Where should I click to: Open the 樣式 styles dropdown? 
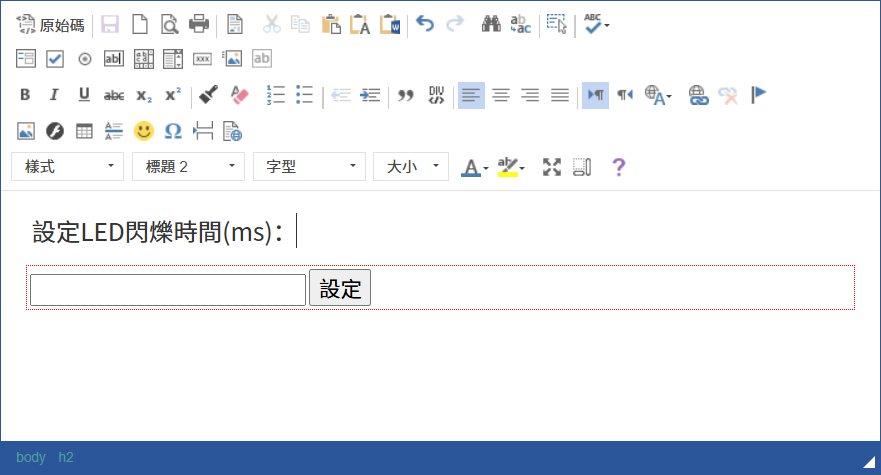click(68, 167)
